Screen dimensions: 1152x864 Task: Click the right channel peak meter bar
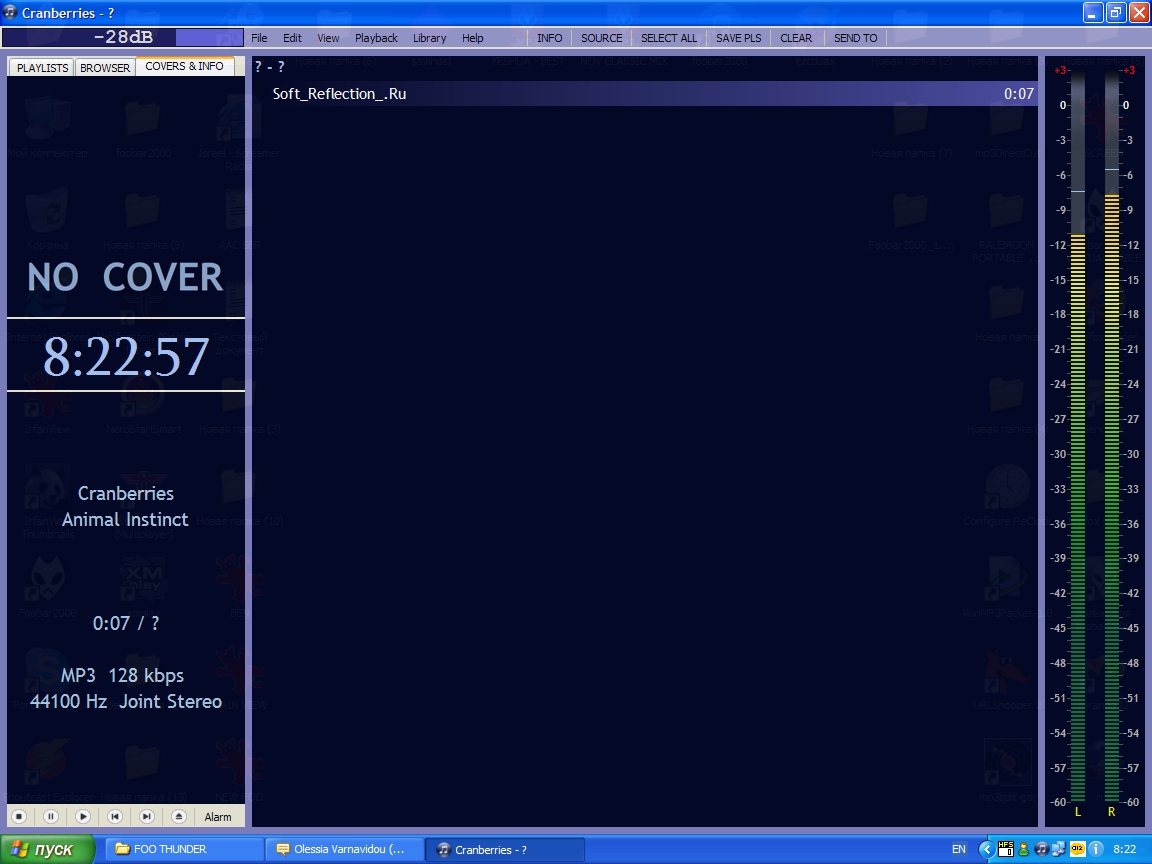click(x=1112, y=436)
